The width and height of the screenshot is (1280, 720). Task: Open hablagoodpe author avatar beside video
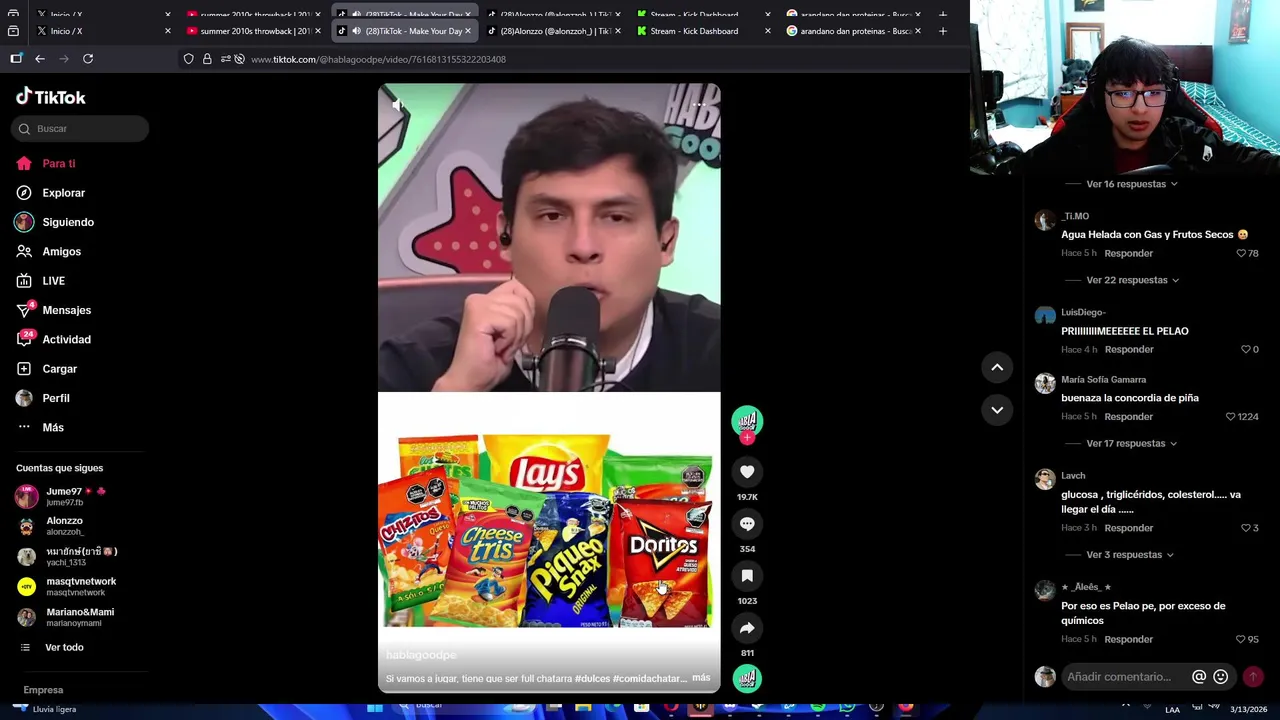click(747, 421)
